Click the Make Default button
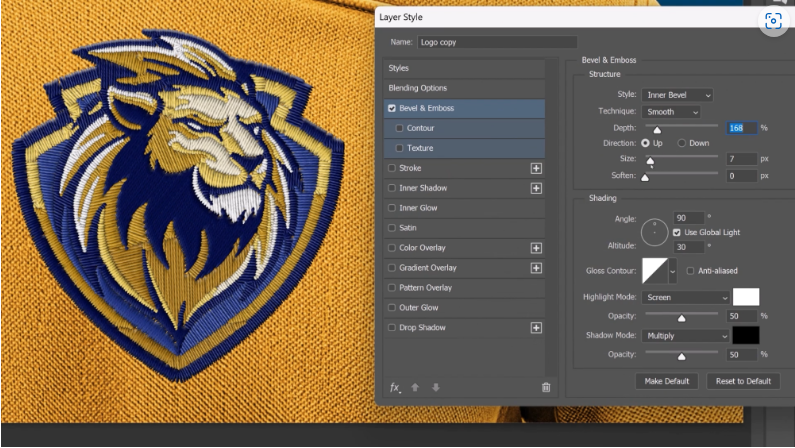Image resolution: width=795 pixels, height=448 pixels. pos(666,381)
